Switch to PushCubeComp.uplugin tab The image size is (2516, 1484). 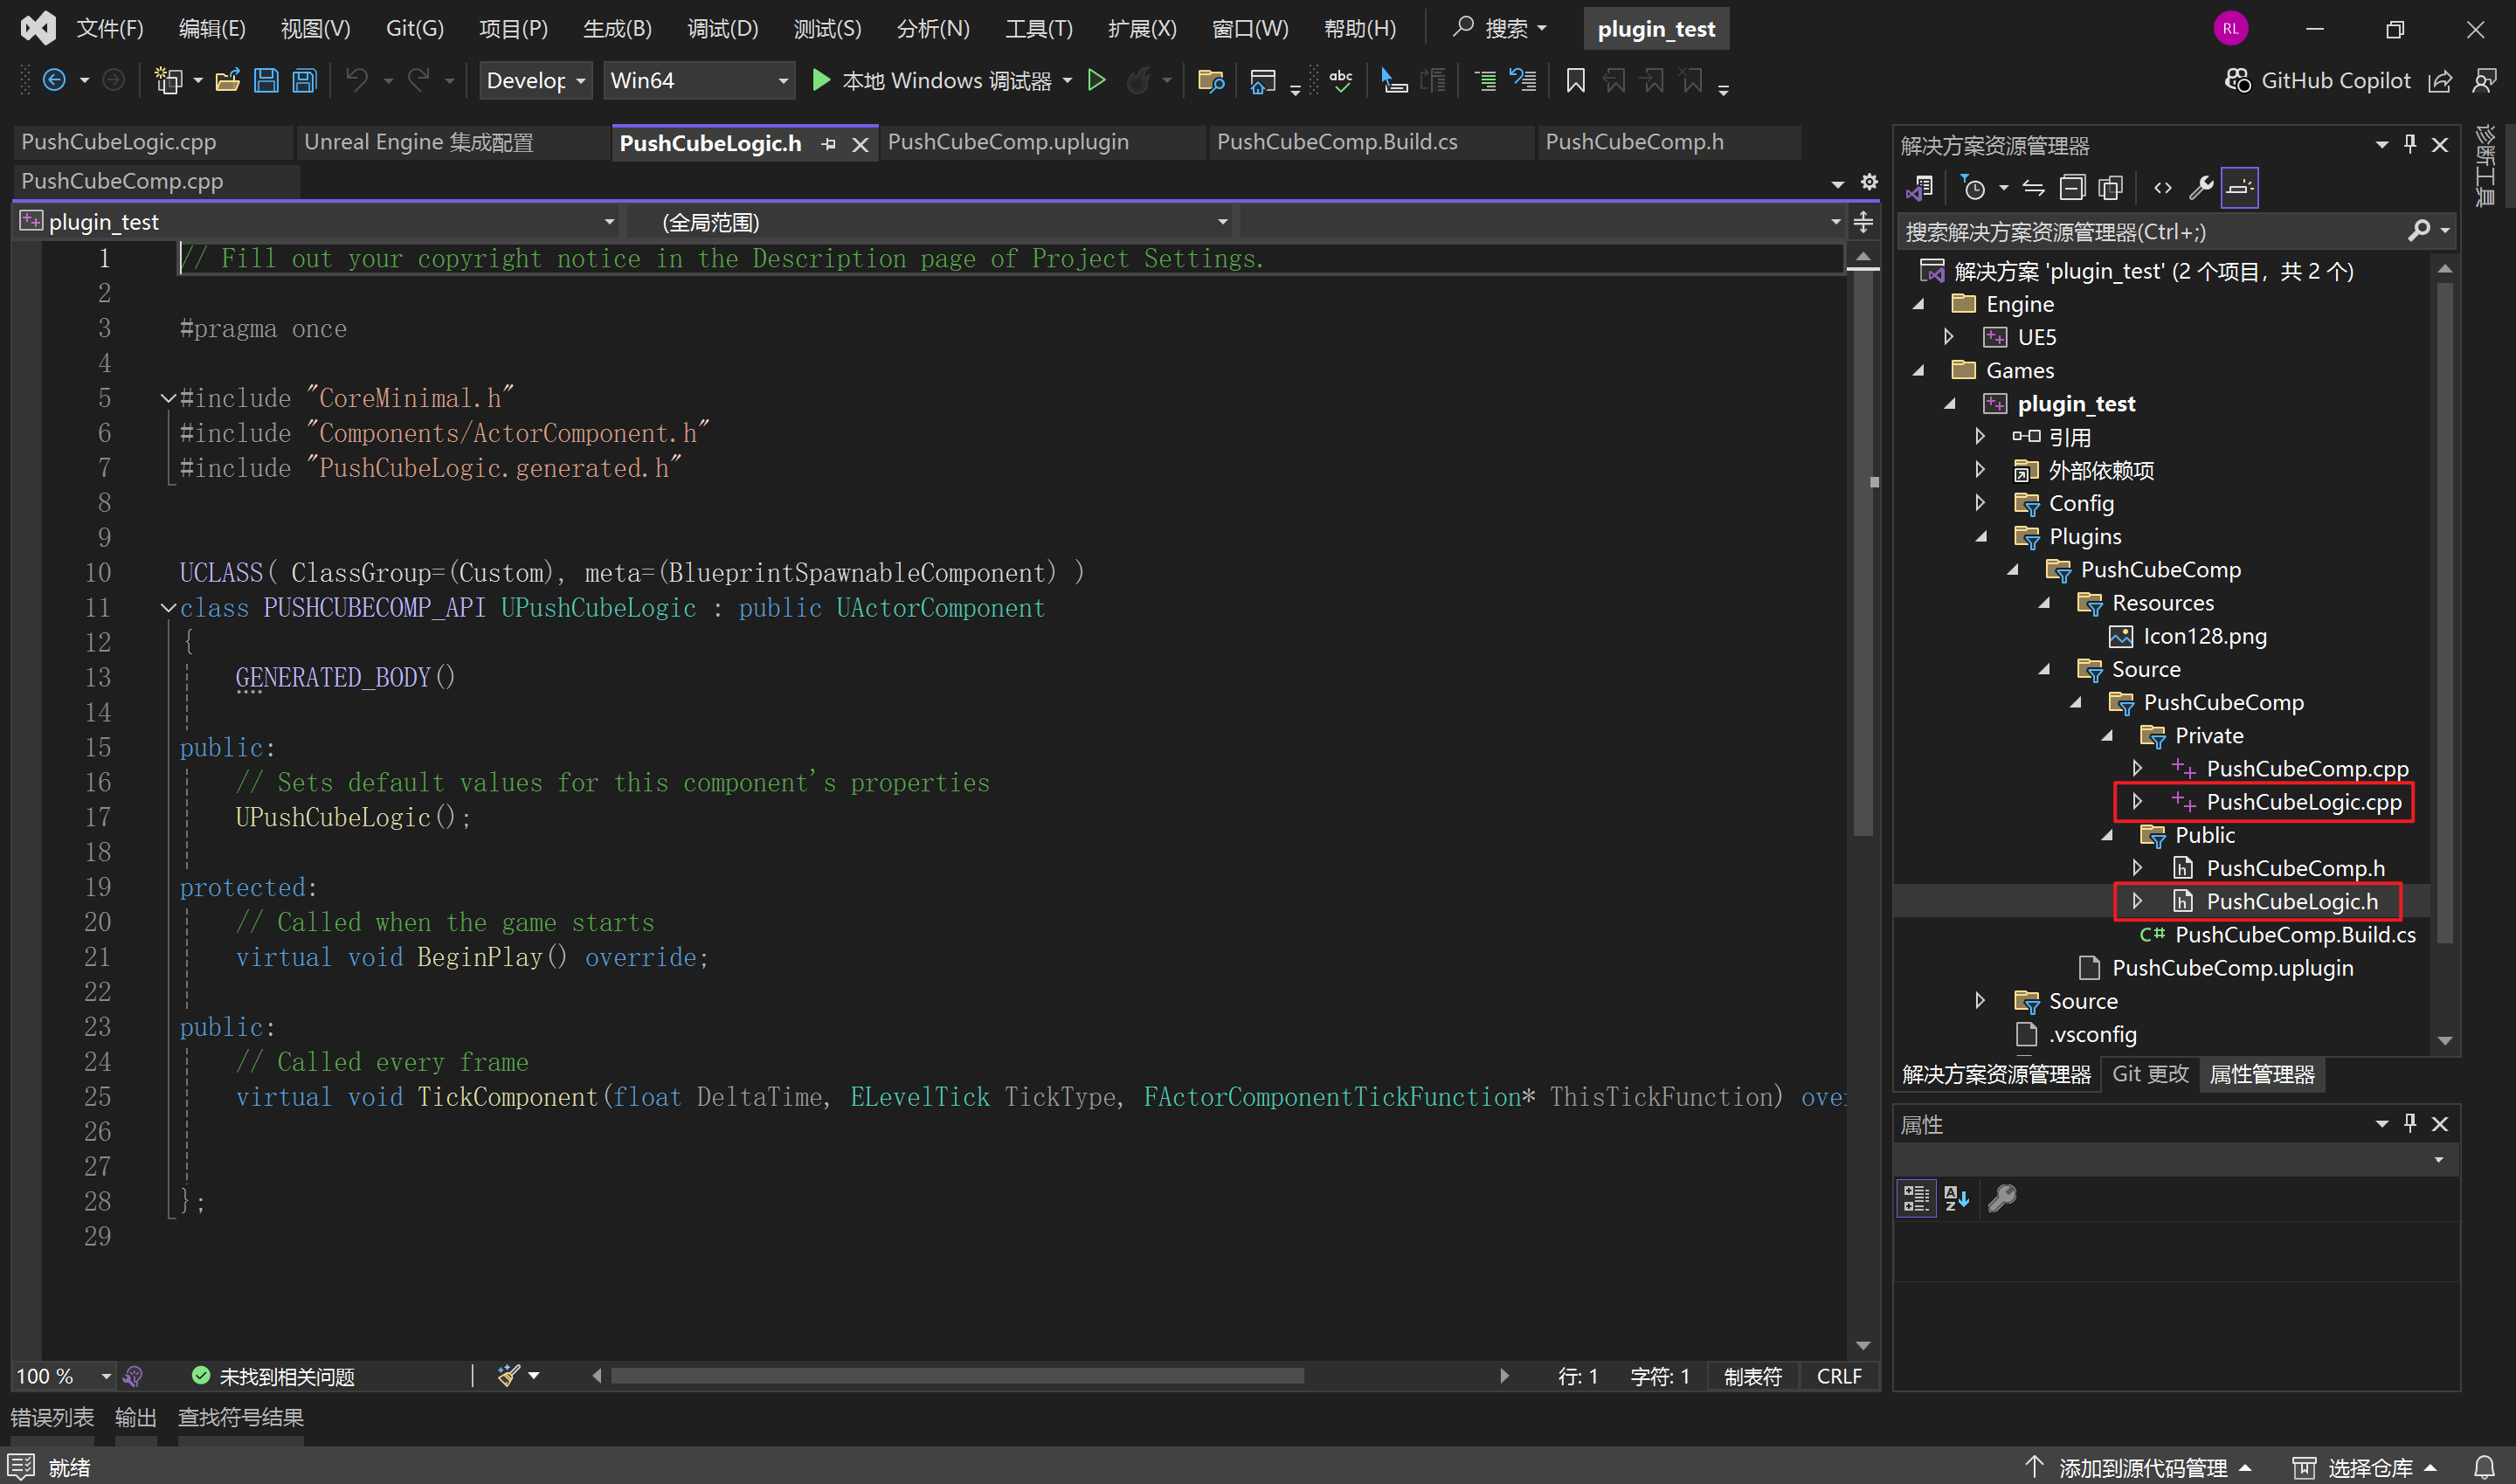1007,142
